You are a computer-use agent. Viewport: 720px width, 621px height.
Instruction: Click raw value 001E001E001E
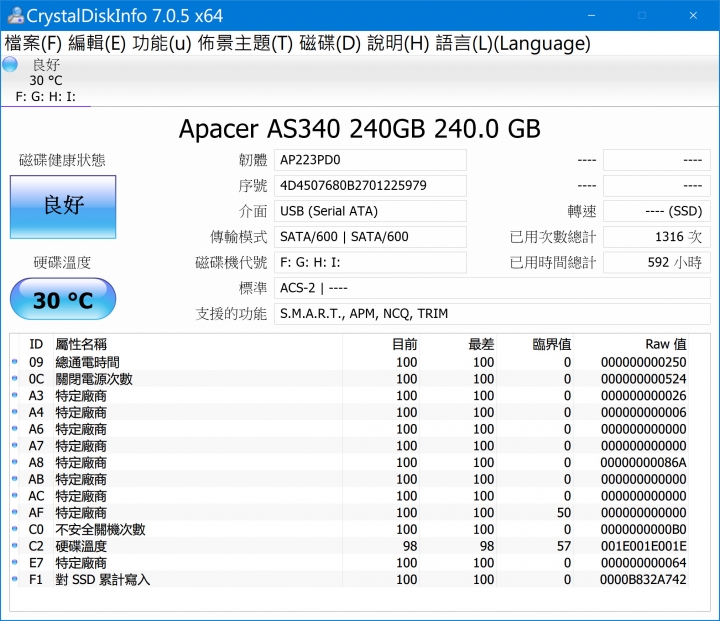point(643,546)
